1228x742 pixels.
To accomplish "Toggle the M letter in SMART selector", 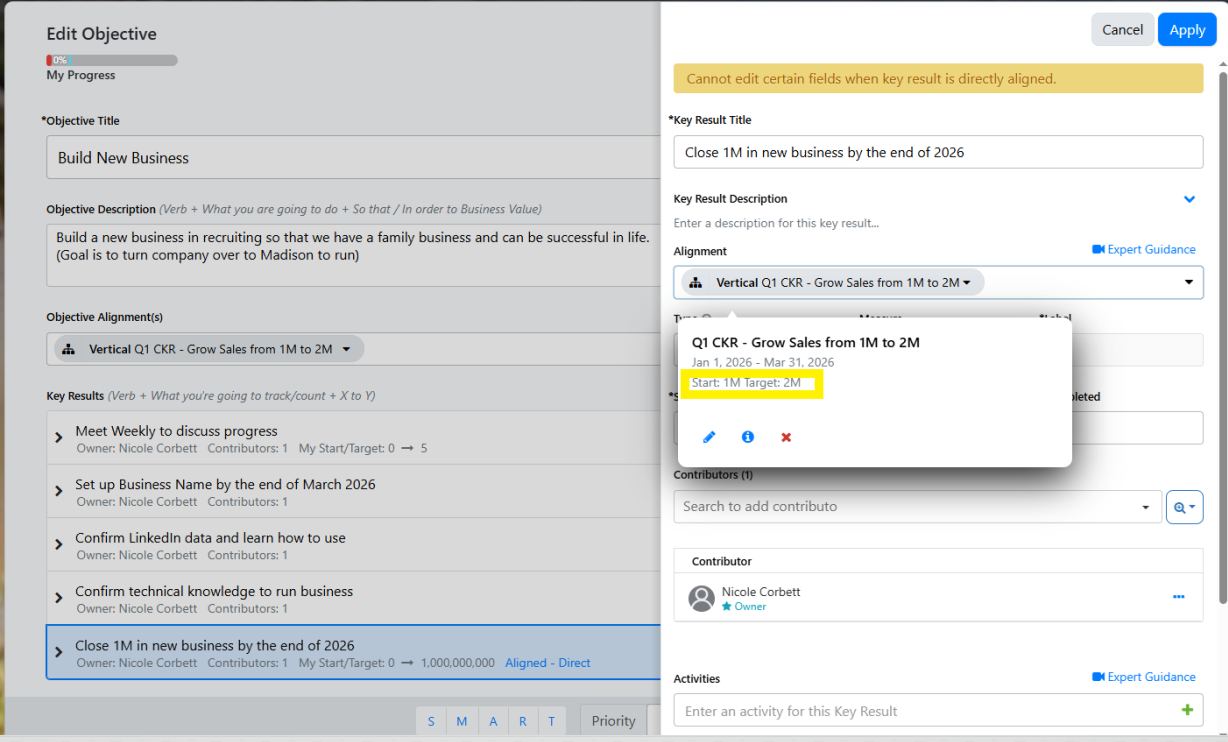I will 461,721.
